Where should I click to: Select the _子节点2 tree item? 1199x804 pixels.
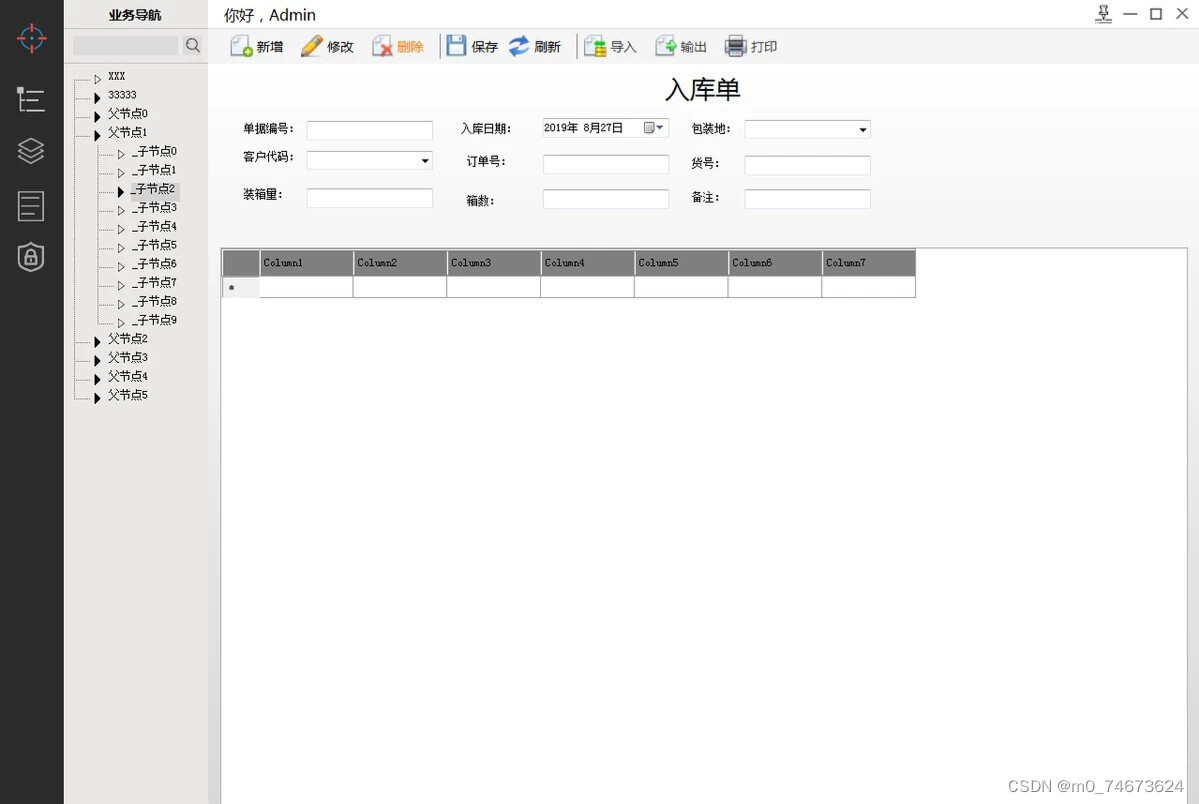pos(154,188)
